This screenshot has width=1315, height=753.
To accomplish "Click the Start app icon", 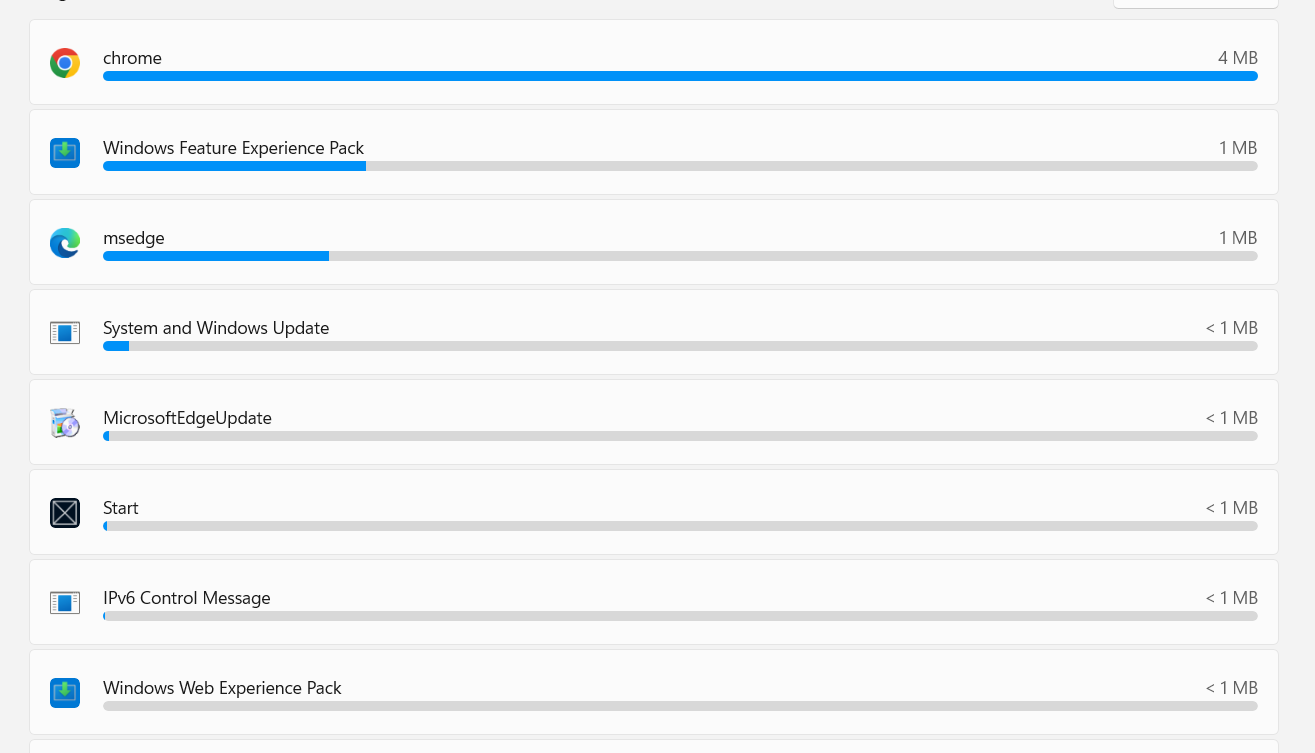I will tap(65, 513).
